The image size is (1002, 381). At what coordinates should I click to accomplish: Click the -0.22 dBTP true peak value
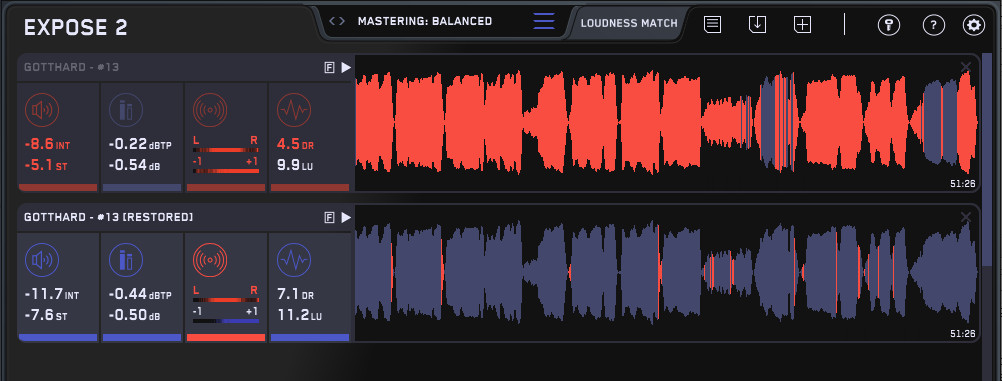[x=140, y=145]
